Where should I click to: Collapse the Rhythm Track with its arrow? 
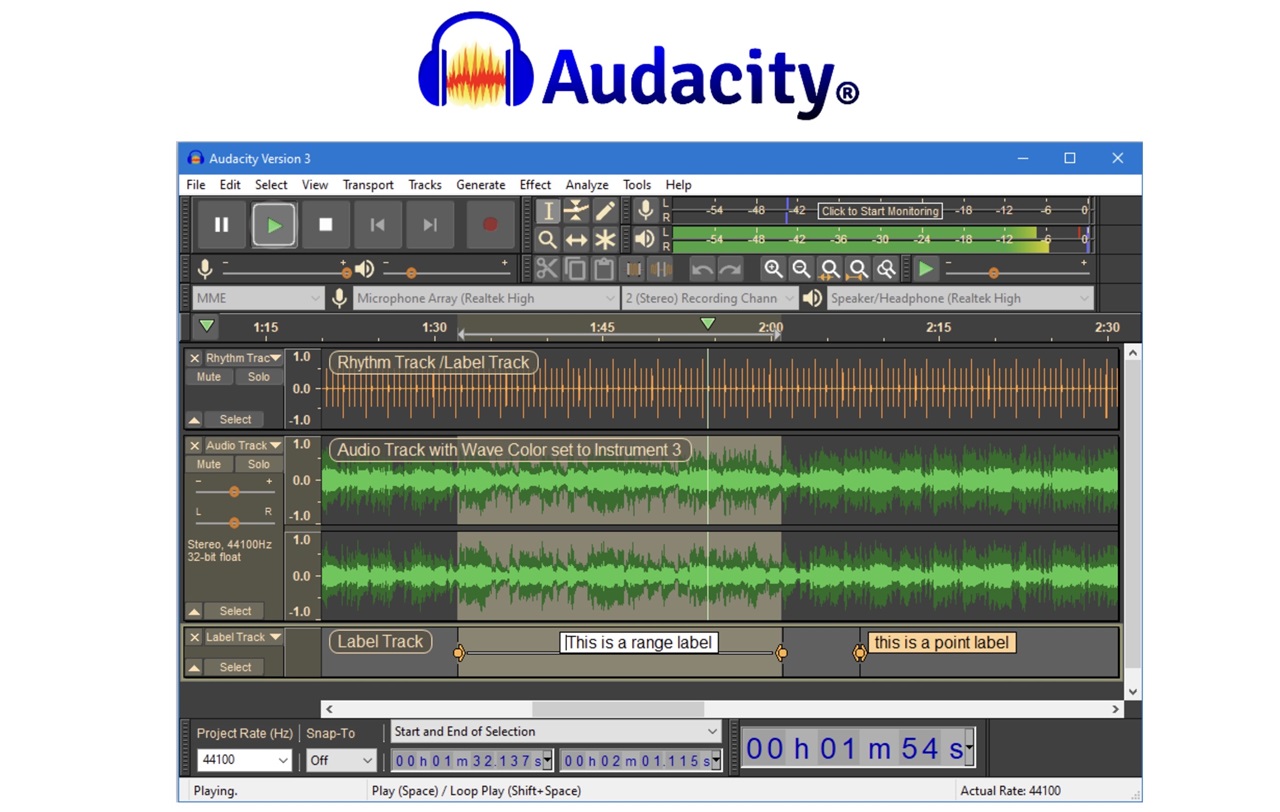click(194, 420)
